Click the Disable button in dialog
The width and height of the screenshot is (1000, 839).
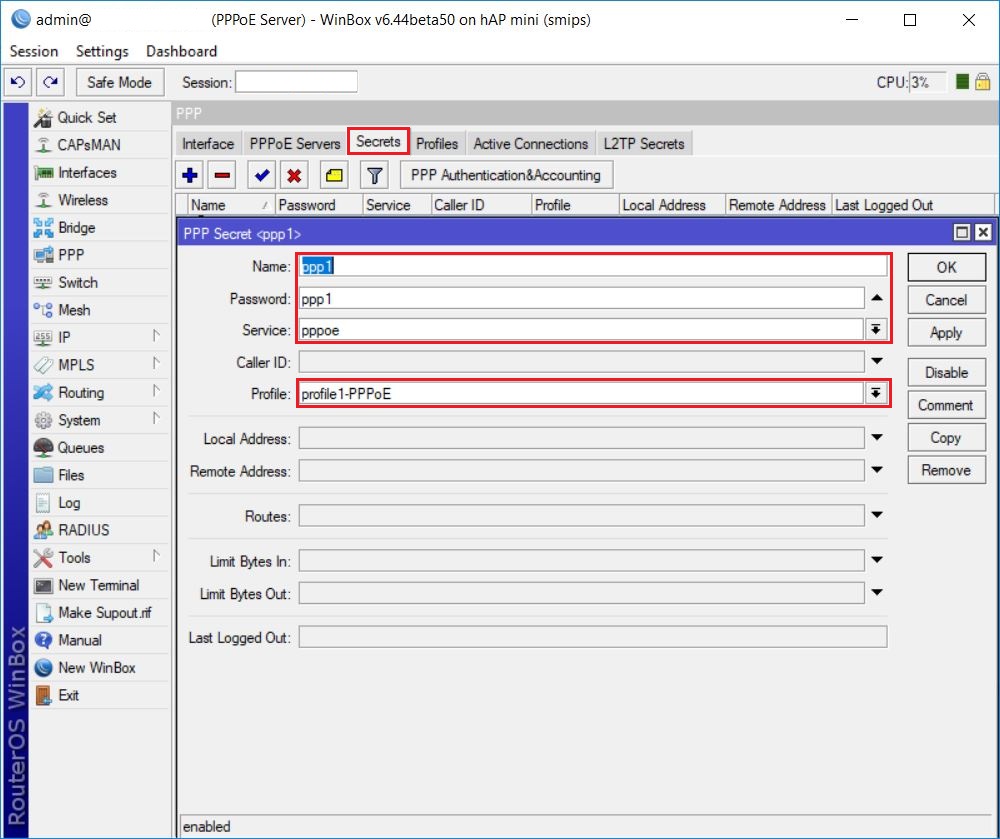point(946,372)
